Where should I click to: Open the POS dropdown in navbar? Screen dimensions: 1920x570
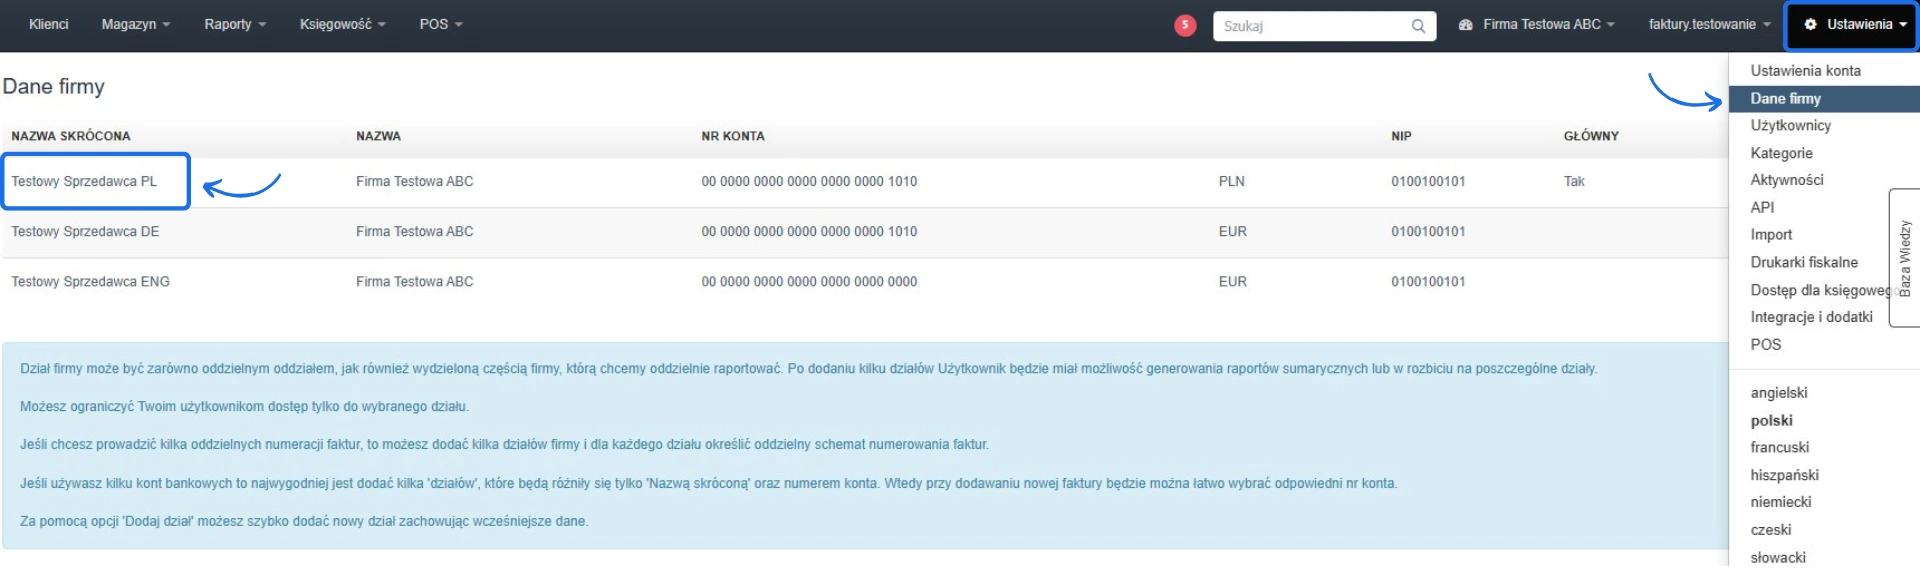pyautogui.click(x=440, y=24)
